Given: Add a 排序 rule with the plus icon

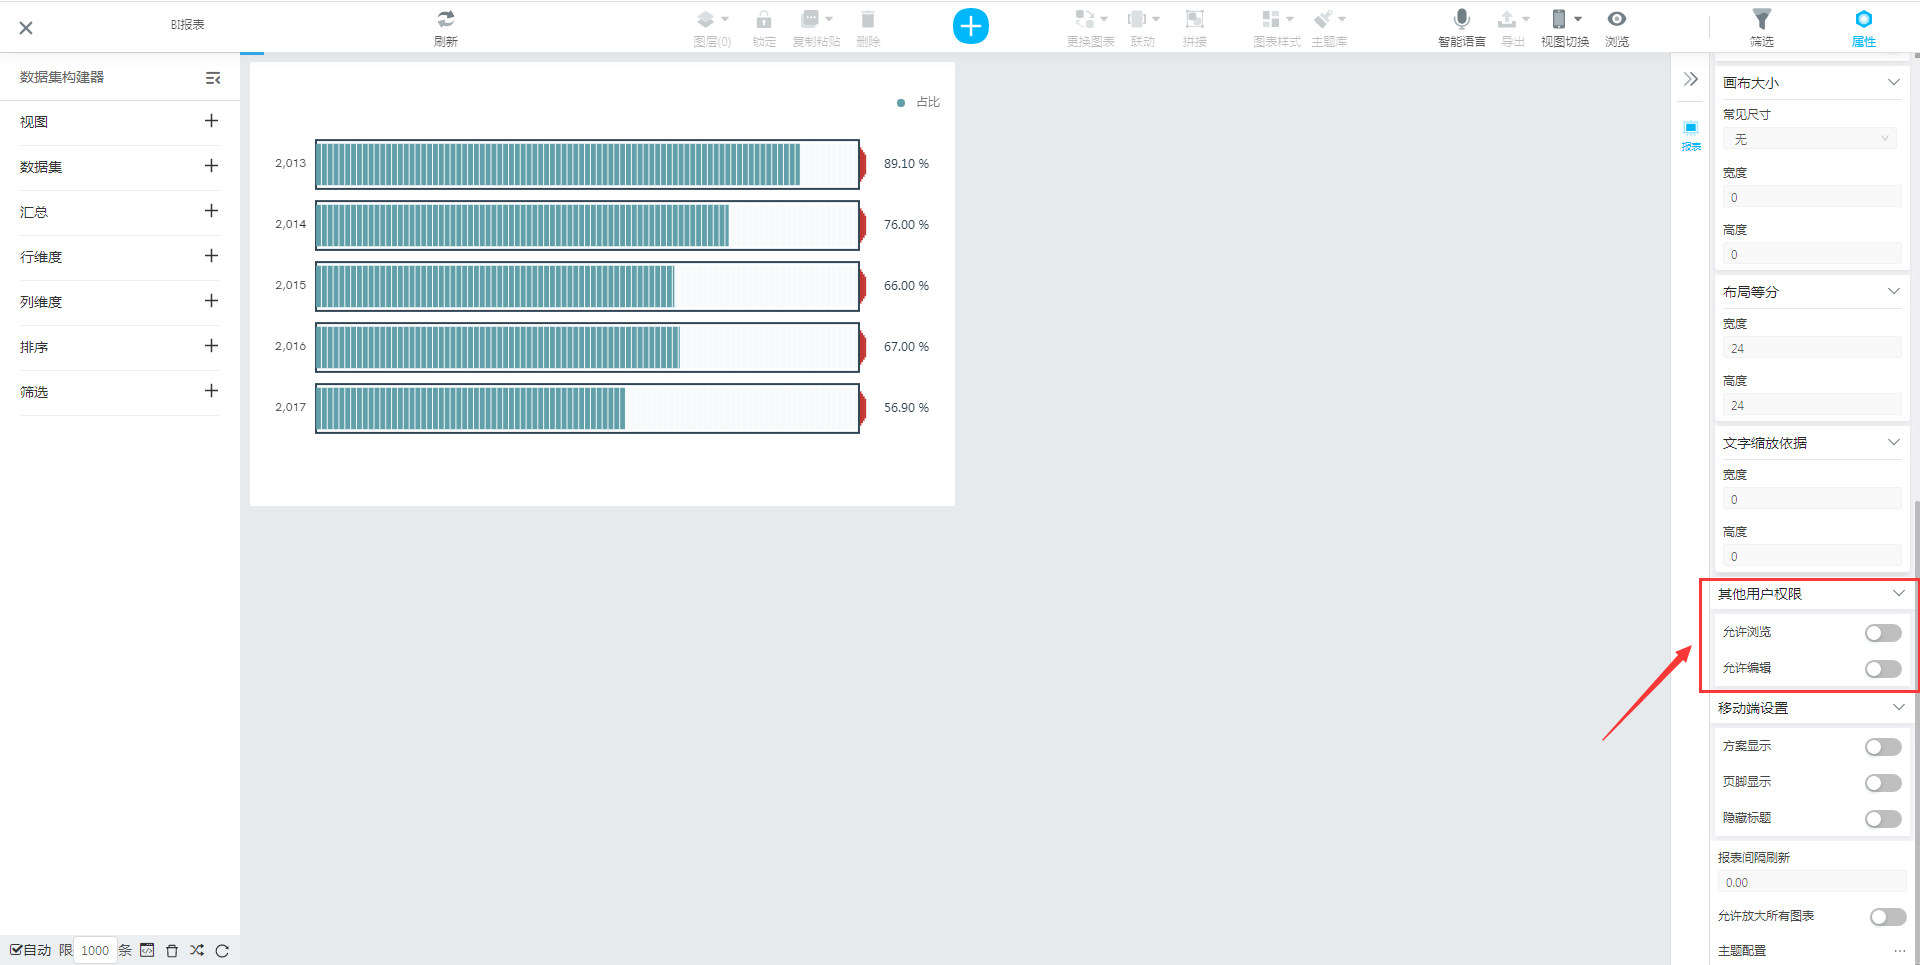Looking at the screenshot, I should click(211, 346).
